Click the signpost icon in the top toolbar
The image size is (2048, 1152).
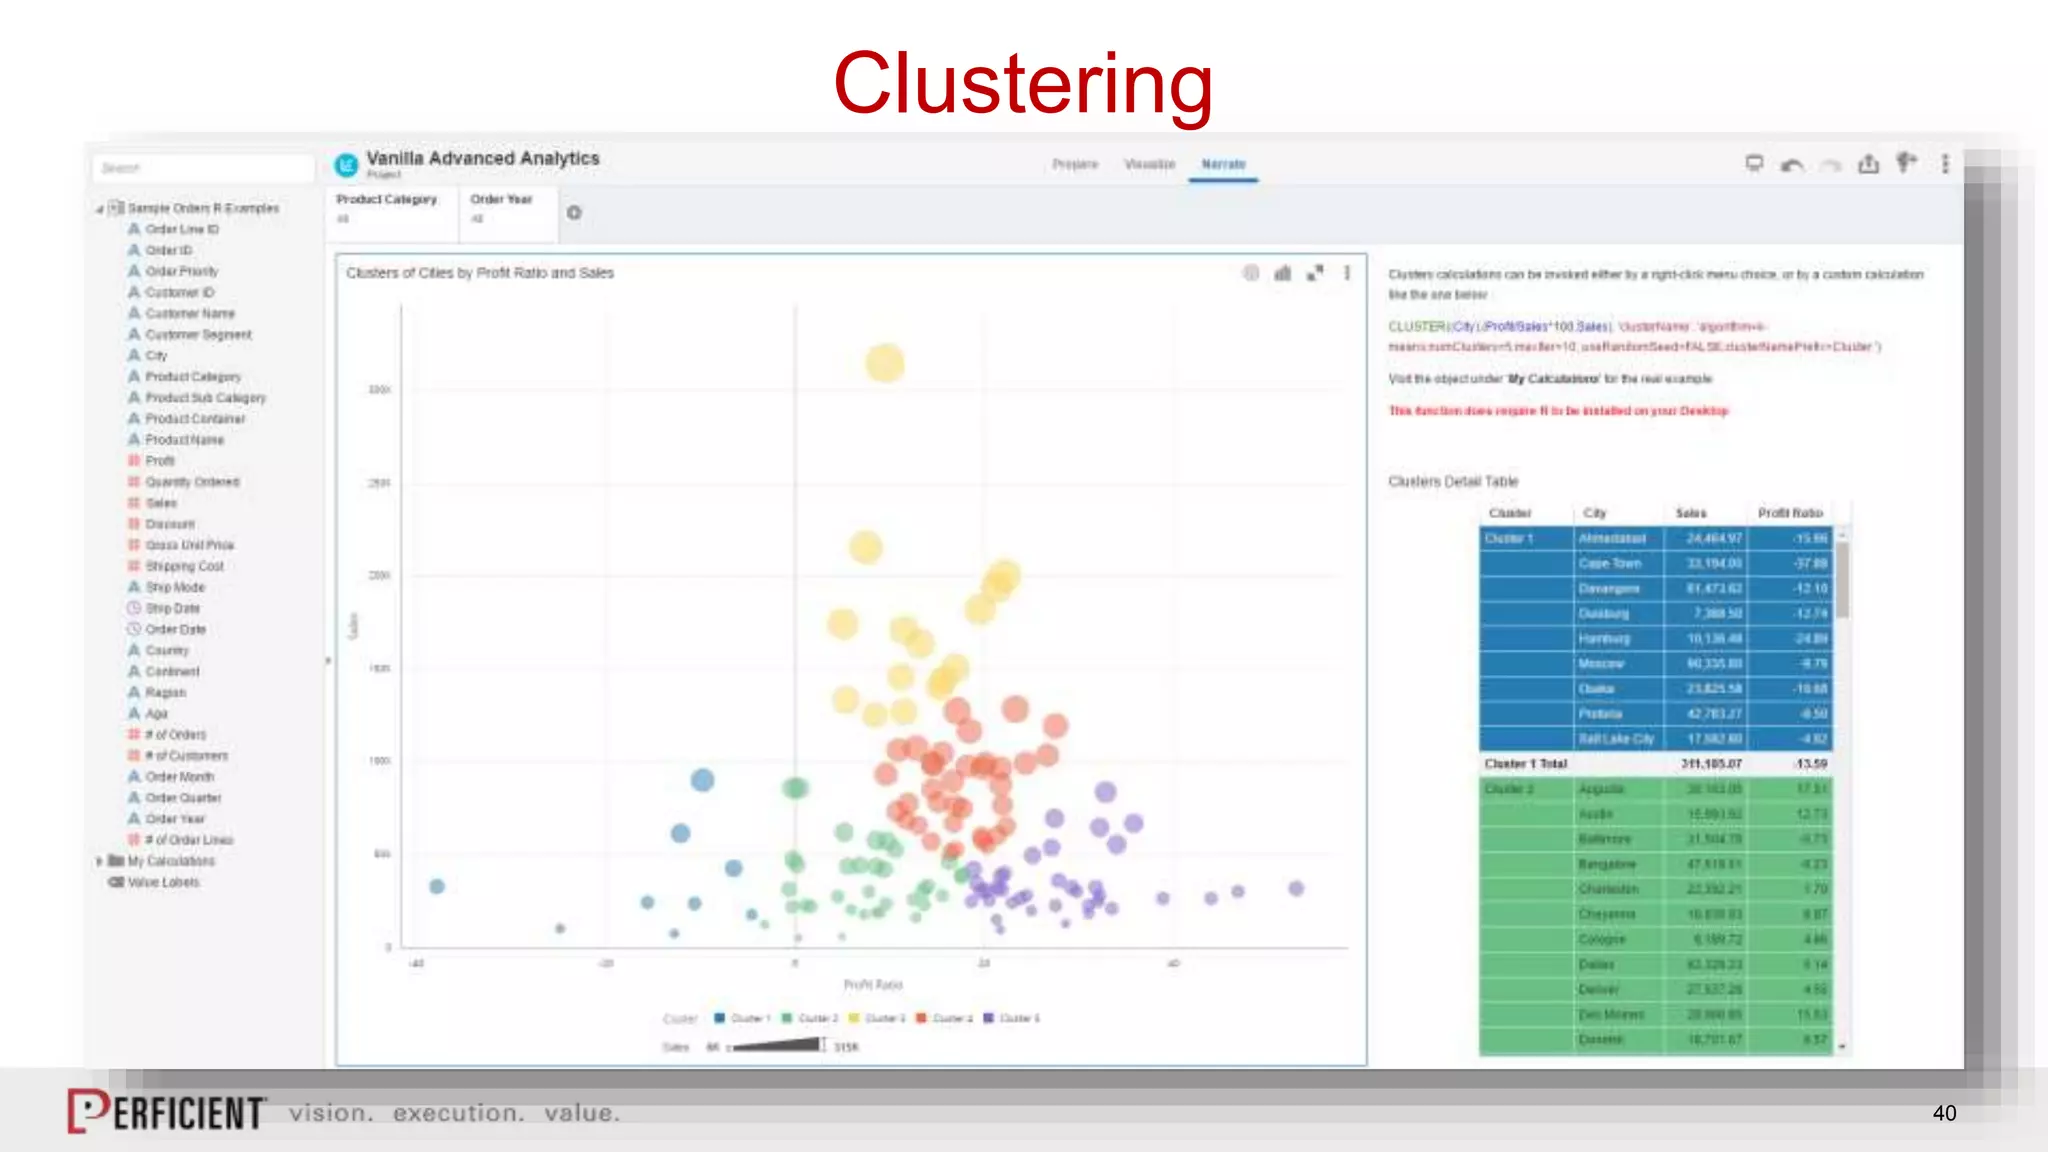pyautogui.click(x=1907, y=163)
